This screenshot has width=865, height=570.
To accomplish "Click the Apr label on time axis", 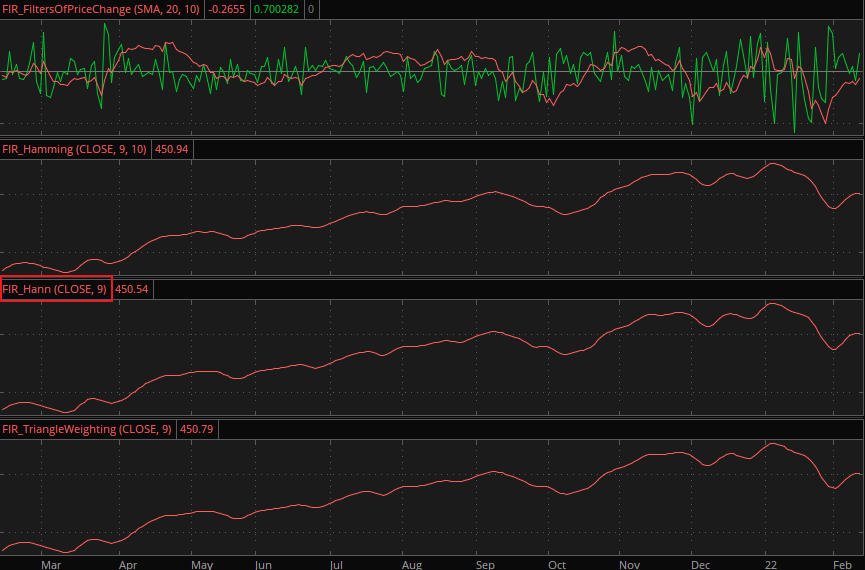I will tap(128, 563).
